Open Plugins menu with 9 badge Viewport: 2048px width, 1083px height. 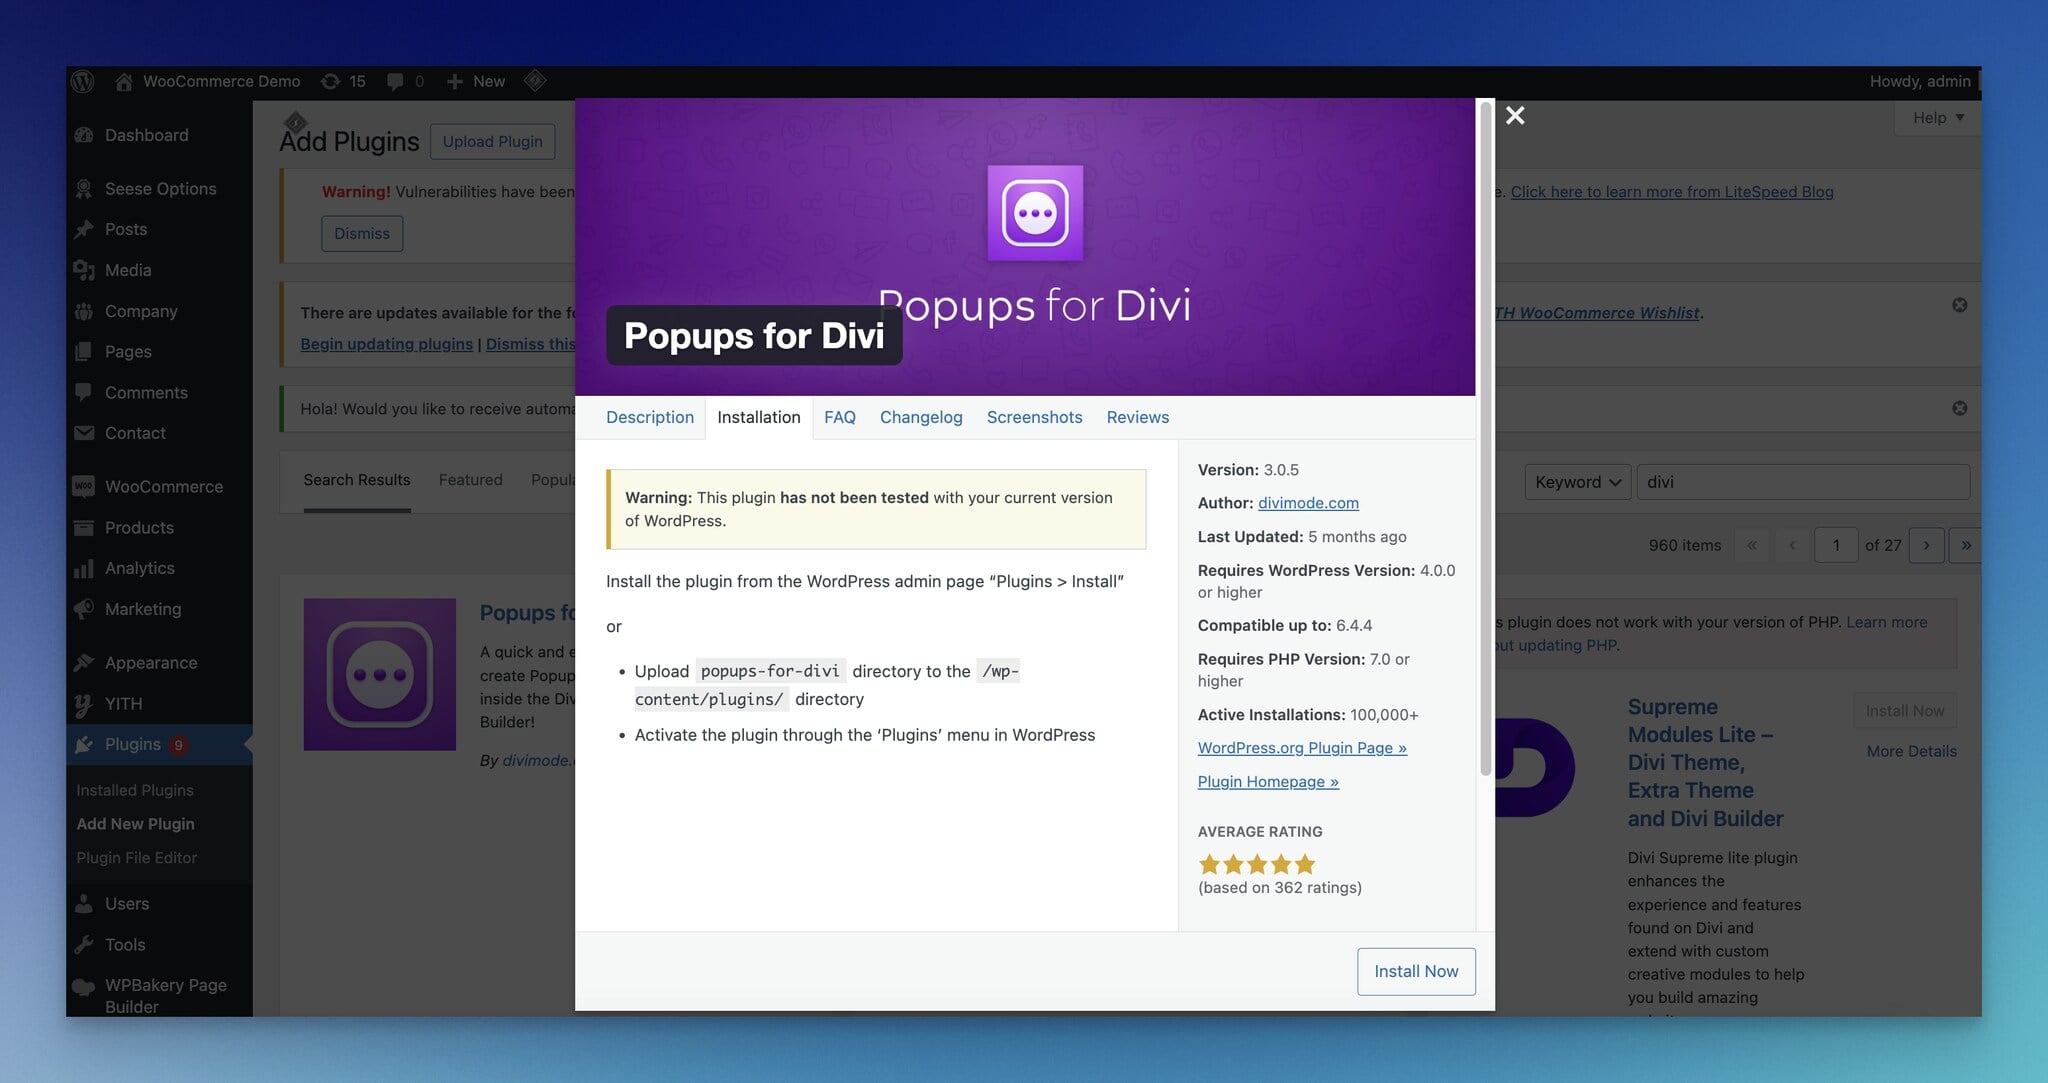pyautogui.click(x=160, y=744)
